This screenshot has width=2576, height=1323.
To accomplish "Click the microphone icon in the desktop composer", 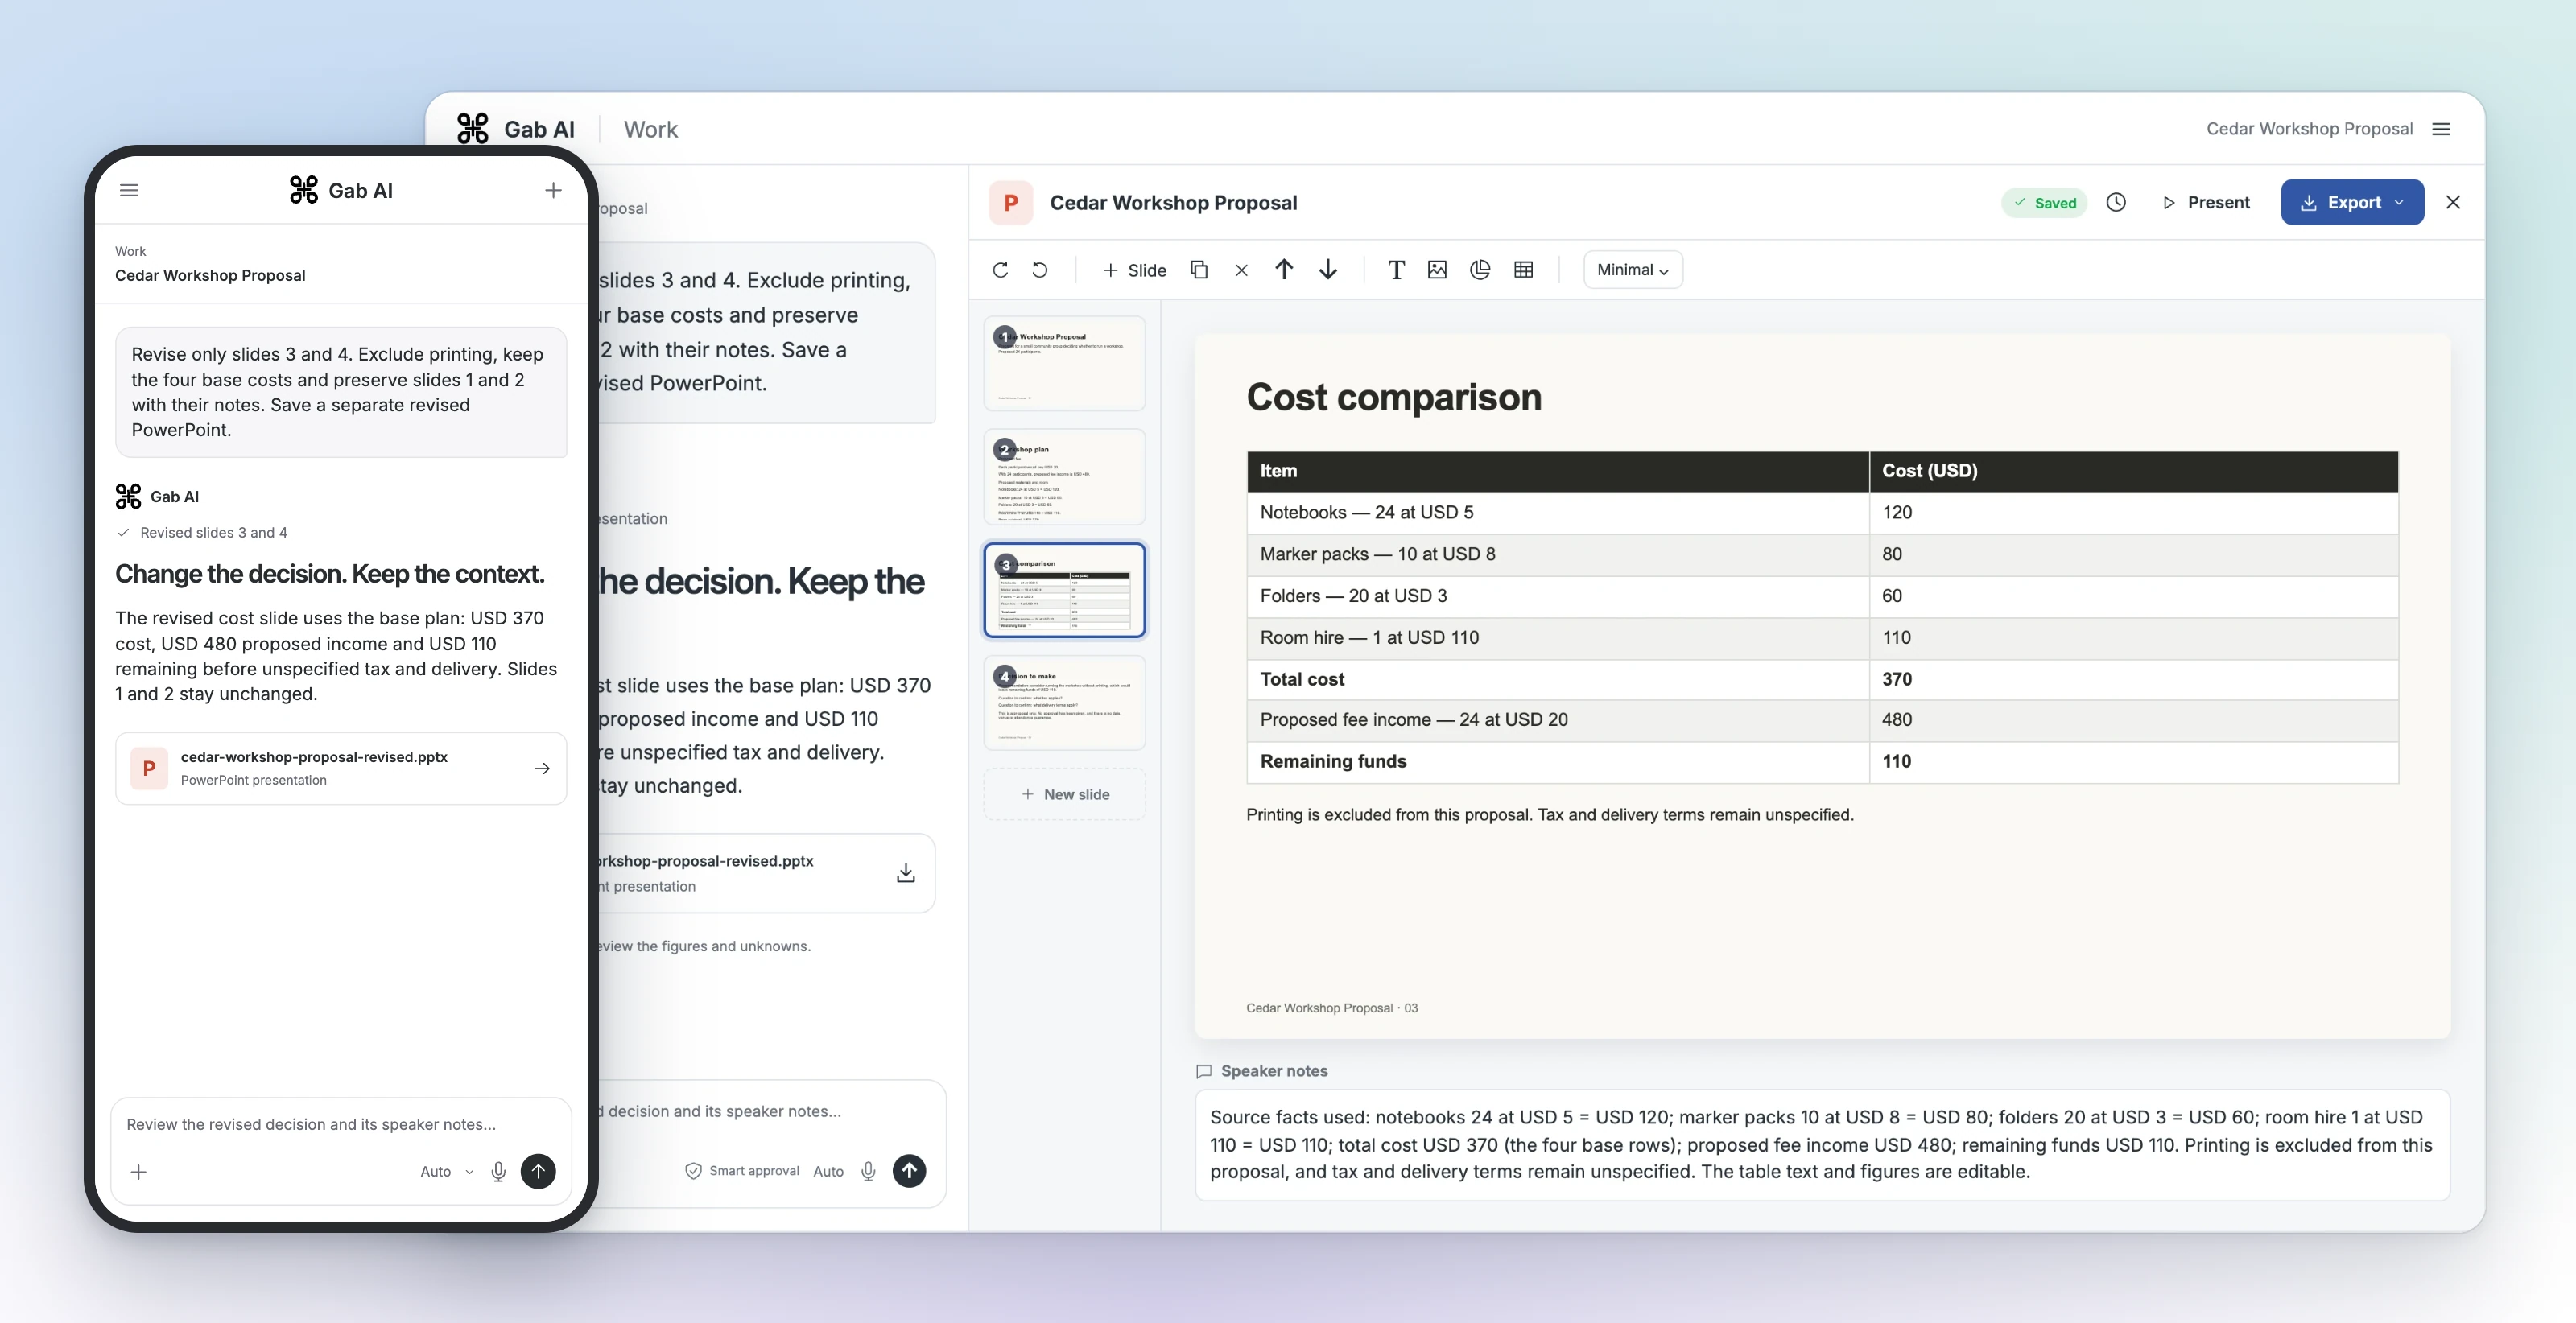I will (x=868, y=1171).
